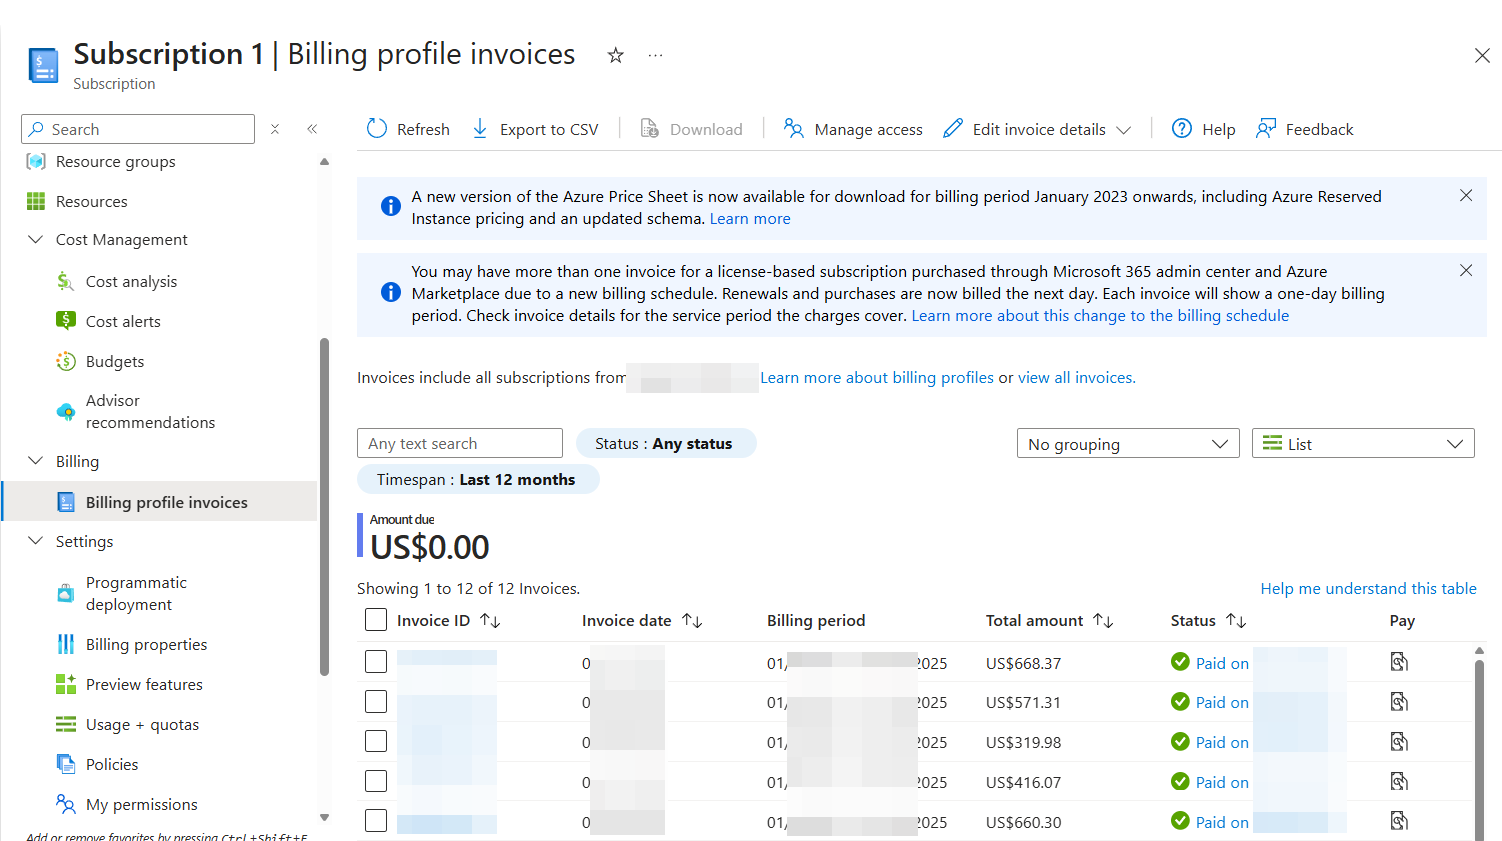Focus the Any text search field

(460, 443)
